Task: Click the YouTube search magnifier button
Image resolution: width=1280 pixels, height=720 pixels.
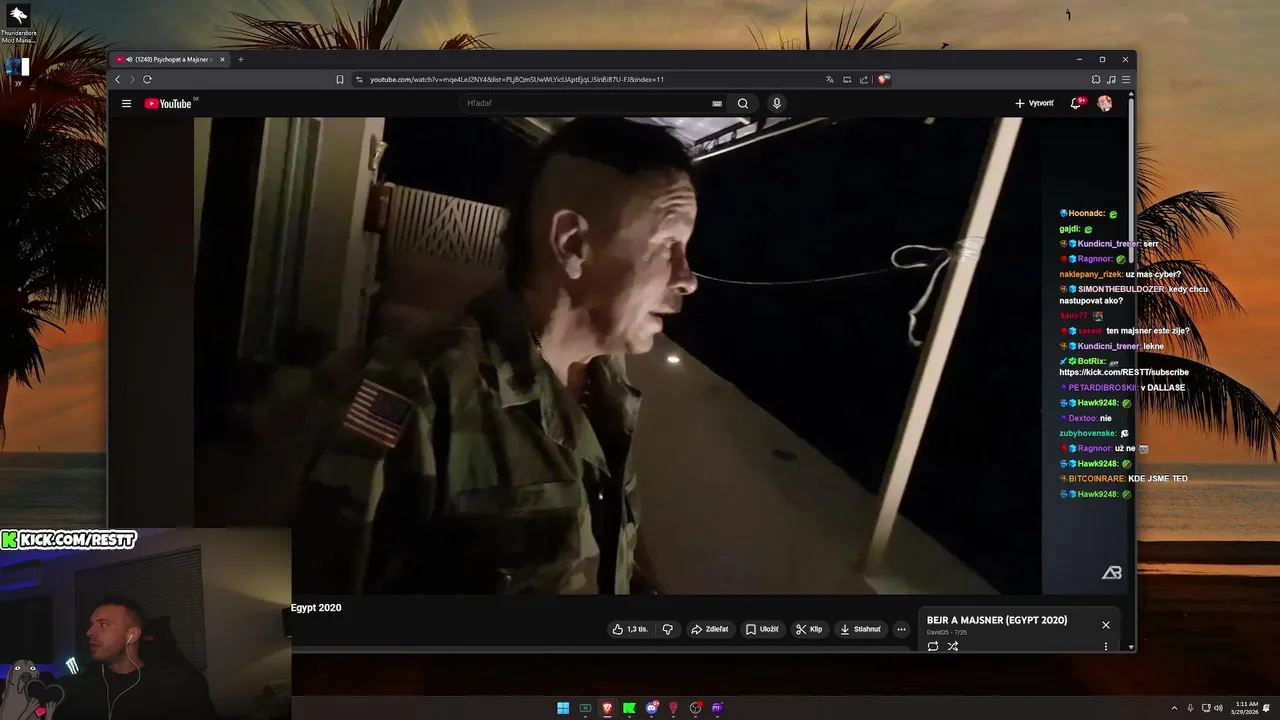Action: (x=743, y=103)
